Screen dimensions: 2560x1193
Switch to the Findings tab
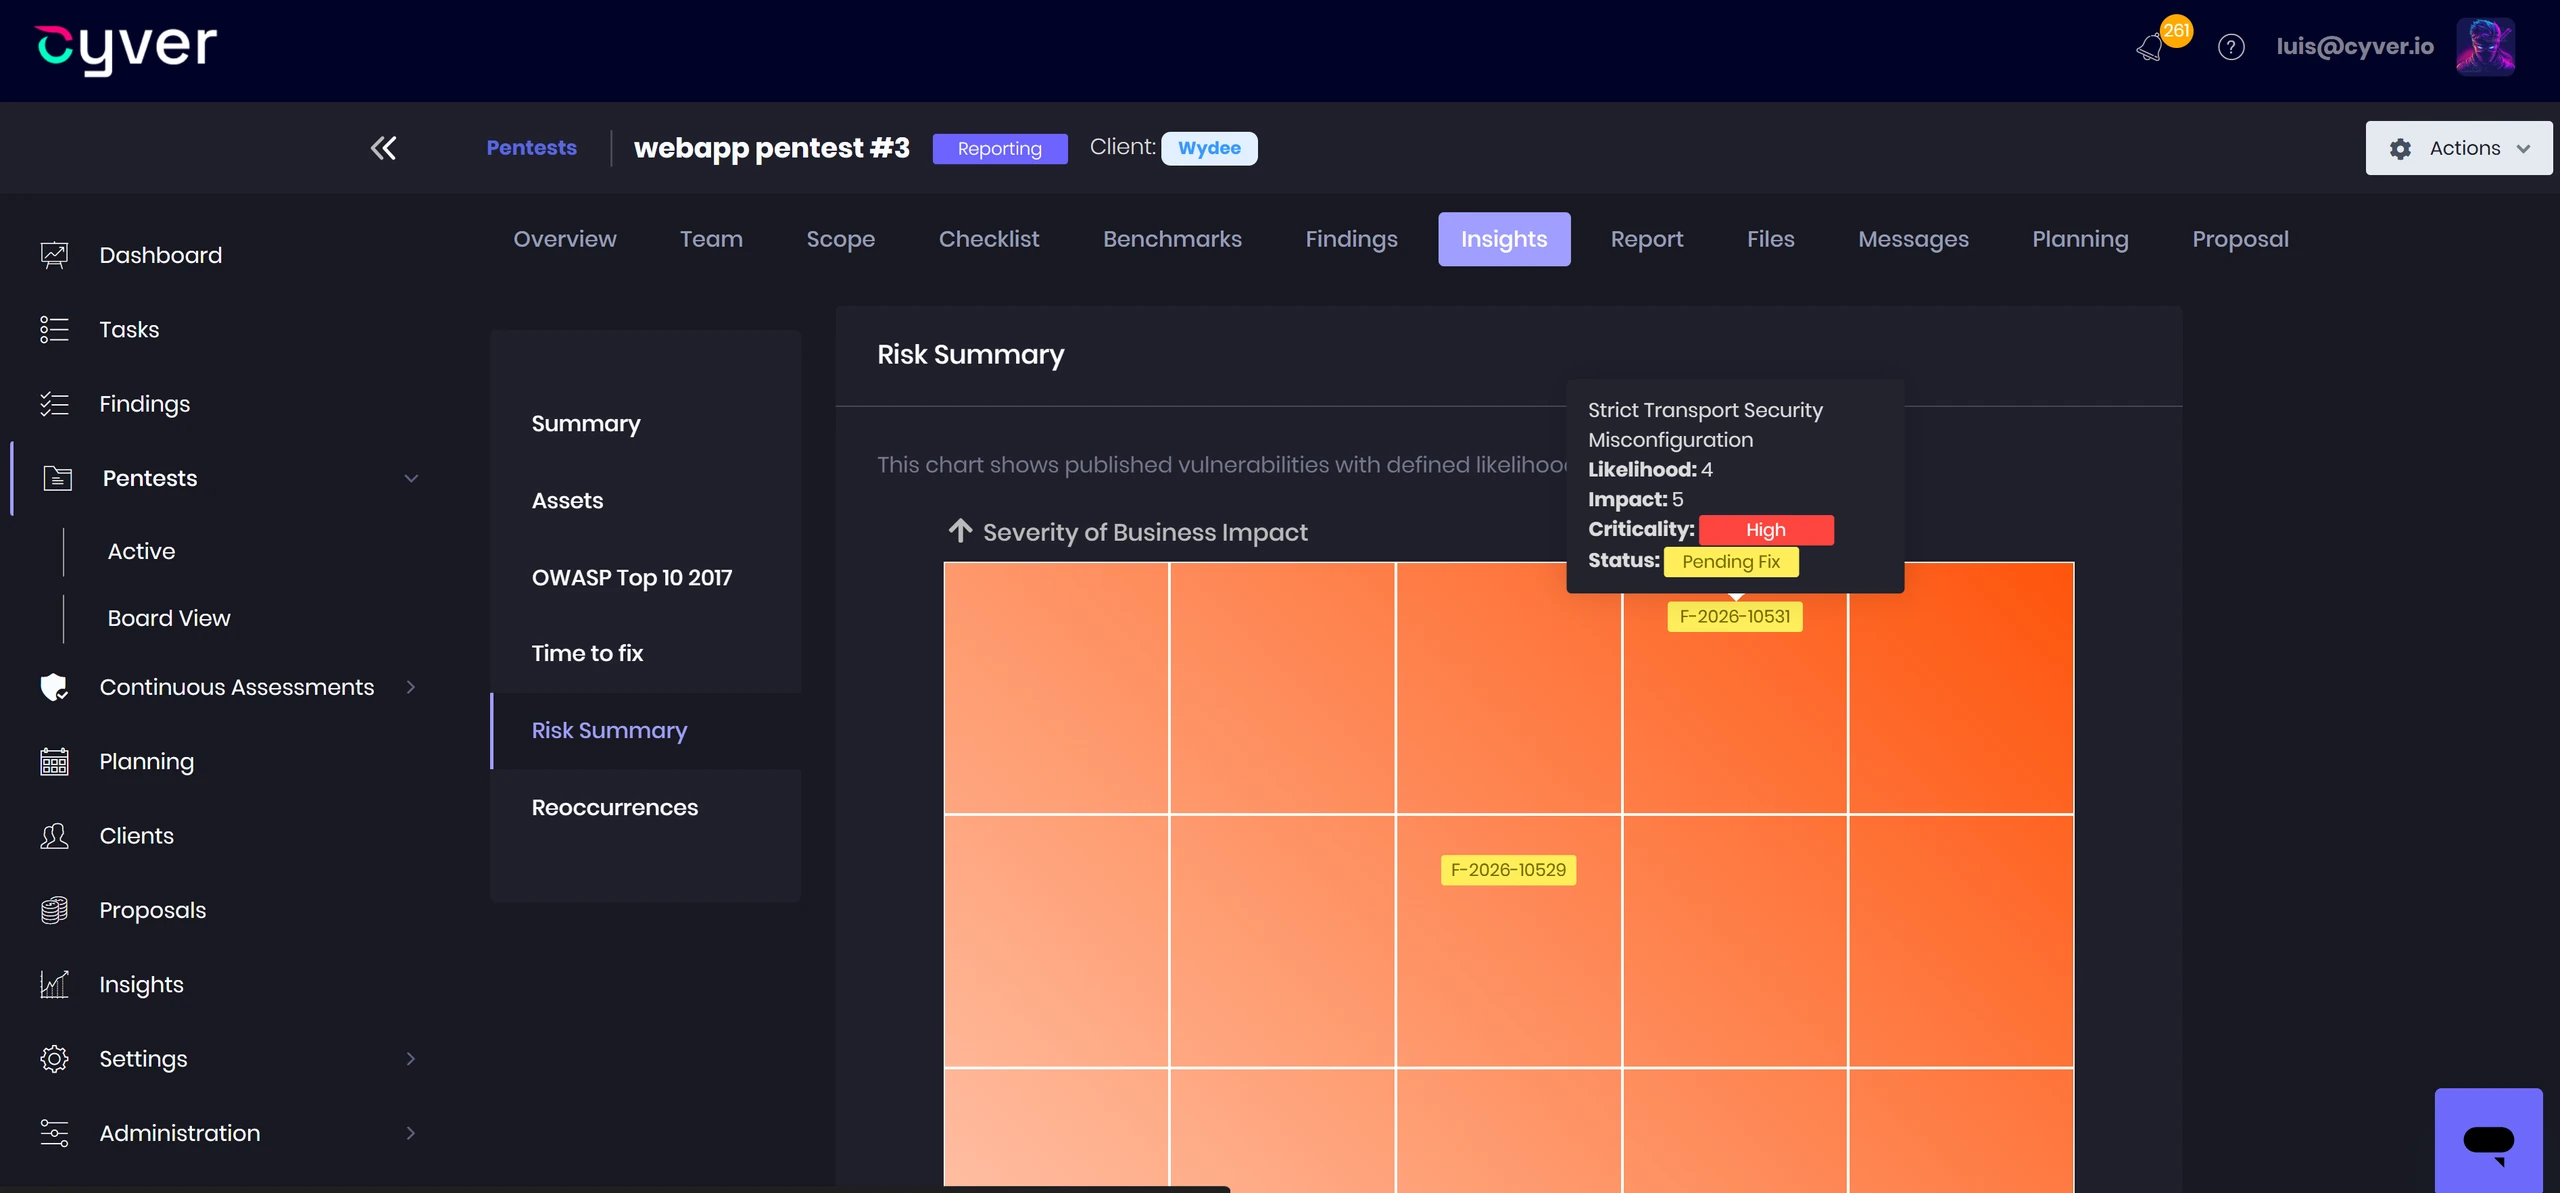coord(1351,239)
